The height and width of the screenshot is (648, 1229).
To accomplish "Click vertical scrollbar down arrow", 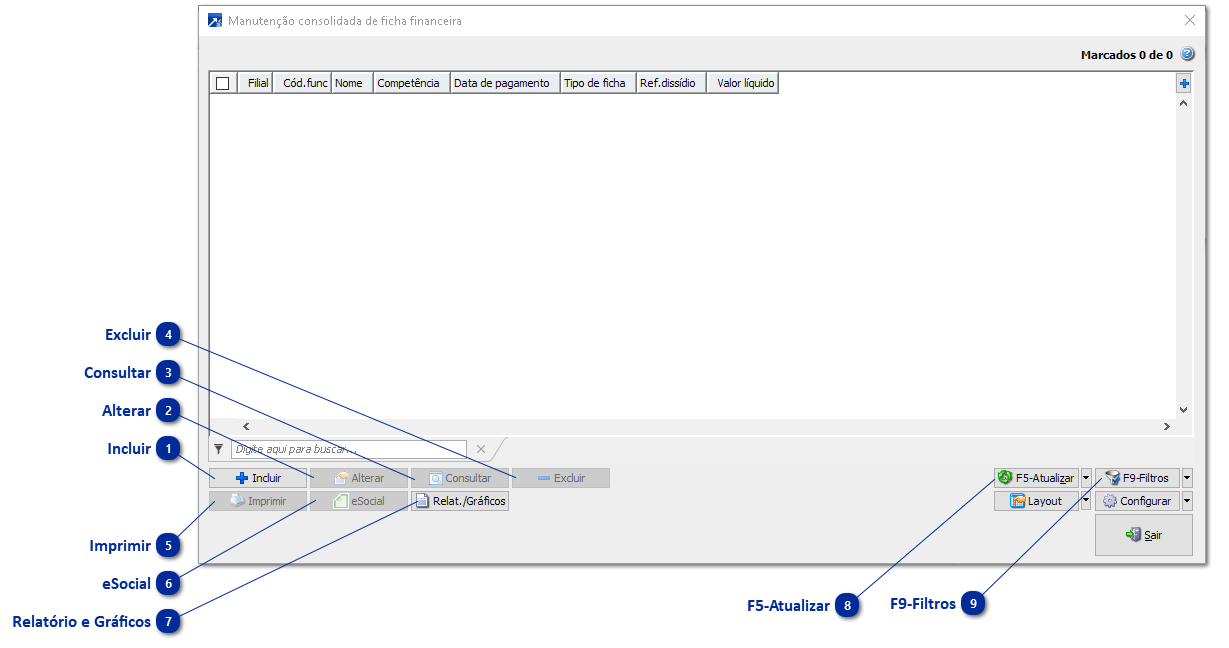I will pyautogui.click(x=1184, y=410).
